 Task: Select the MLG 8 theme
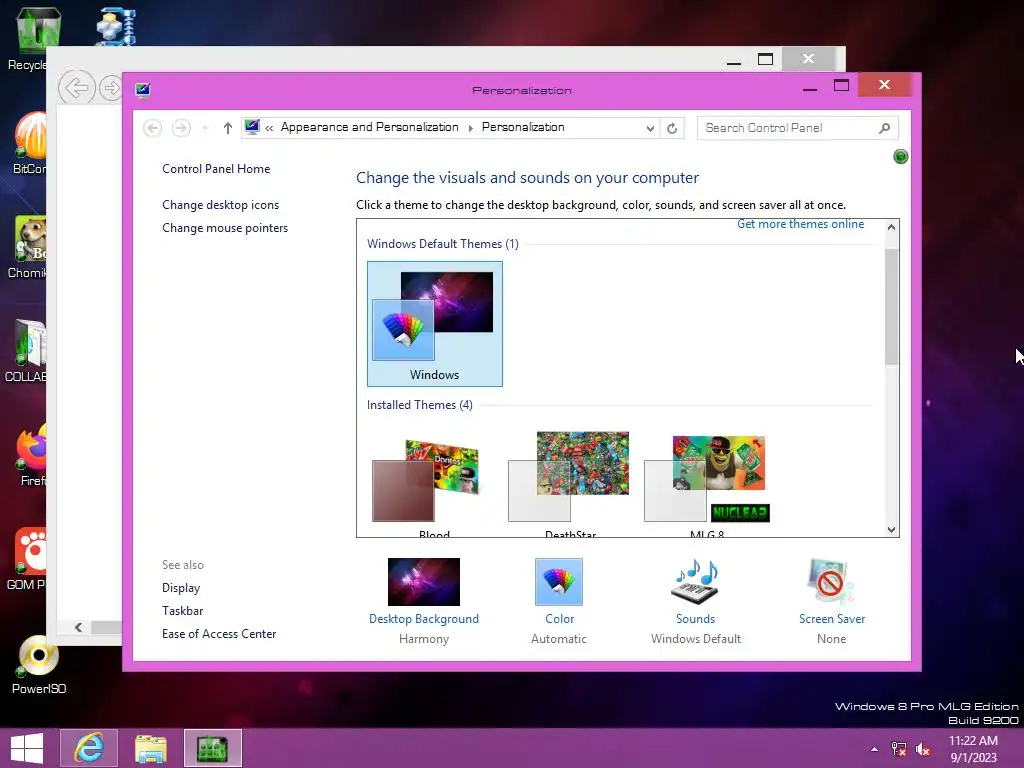707,483
